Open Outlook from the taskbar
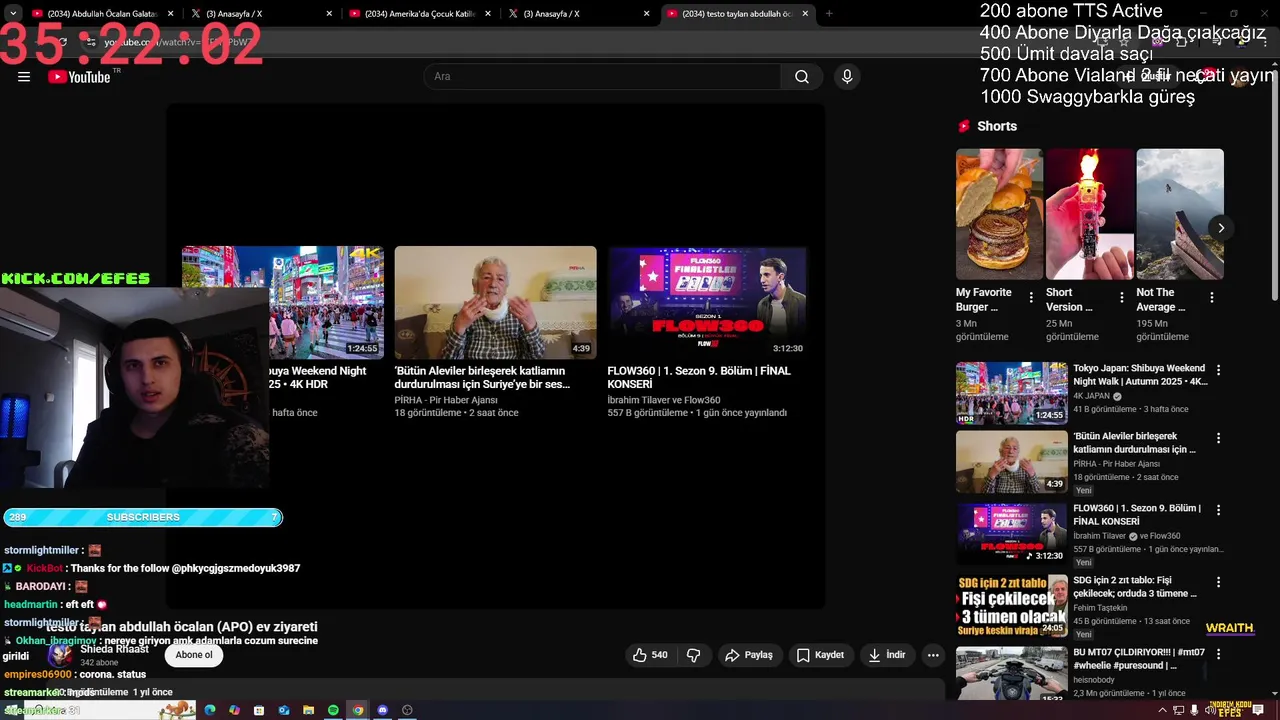The height and width of the screenshot is (720, 1280). tap(284, 710)
